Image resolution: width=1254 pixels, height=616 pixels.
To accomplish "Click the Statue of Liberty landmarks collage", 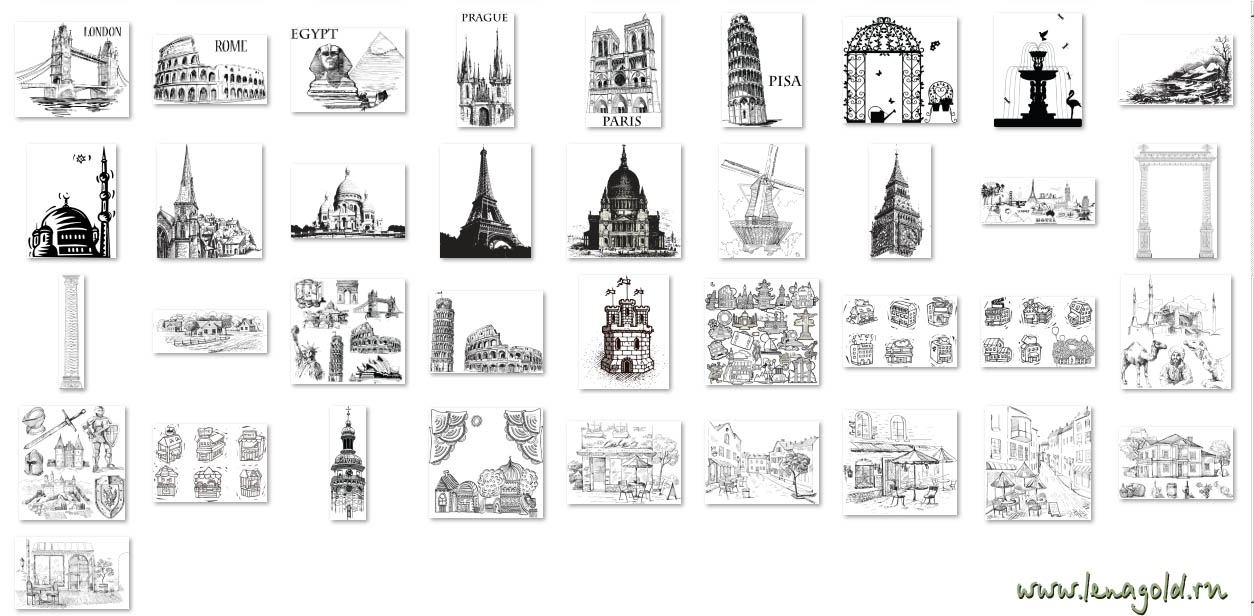I will click(348, 332).
